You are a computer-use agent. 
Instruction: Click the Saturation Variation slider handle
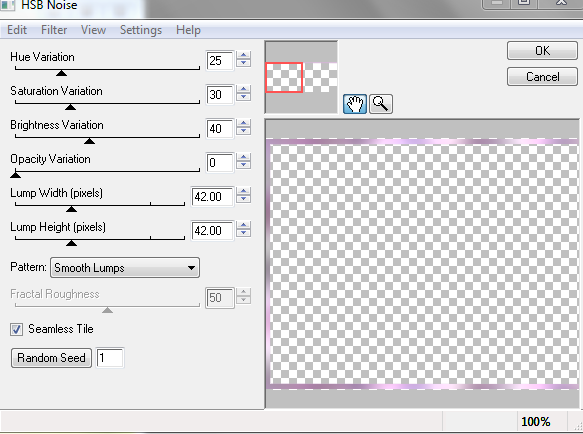point(70,107)
